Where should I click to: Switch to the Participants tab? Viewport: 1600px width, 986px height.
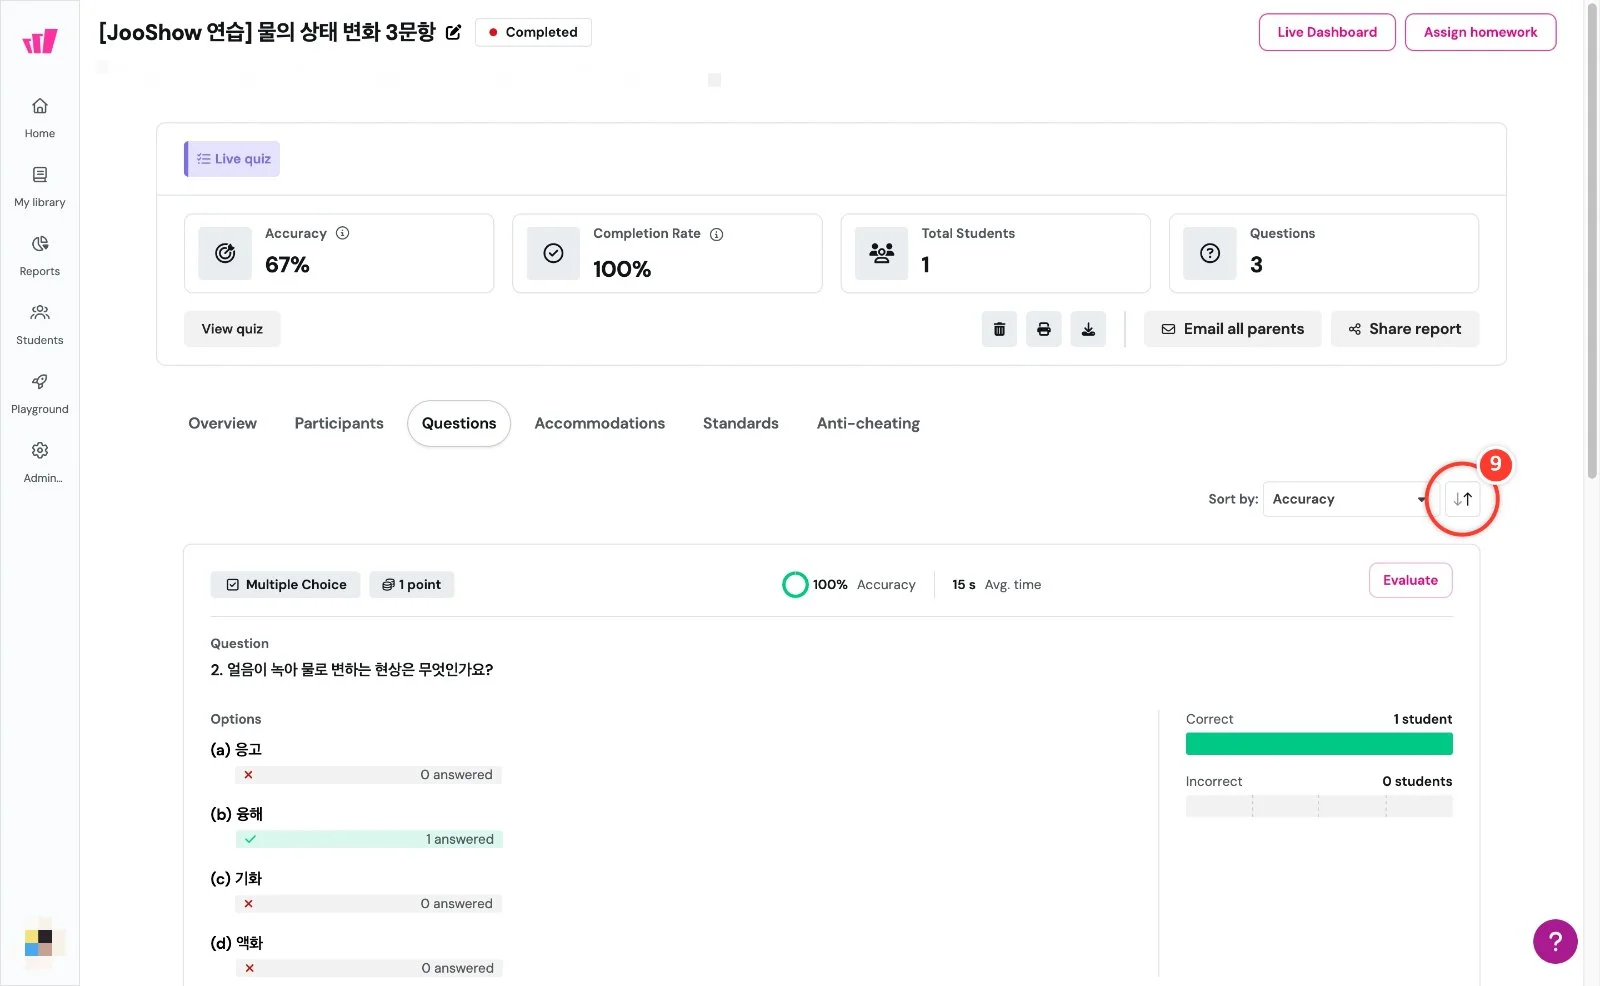pyautogui.click(x=339, y=423)
